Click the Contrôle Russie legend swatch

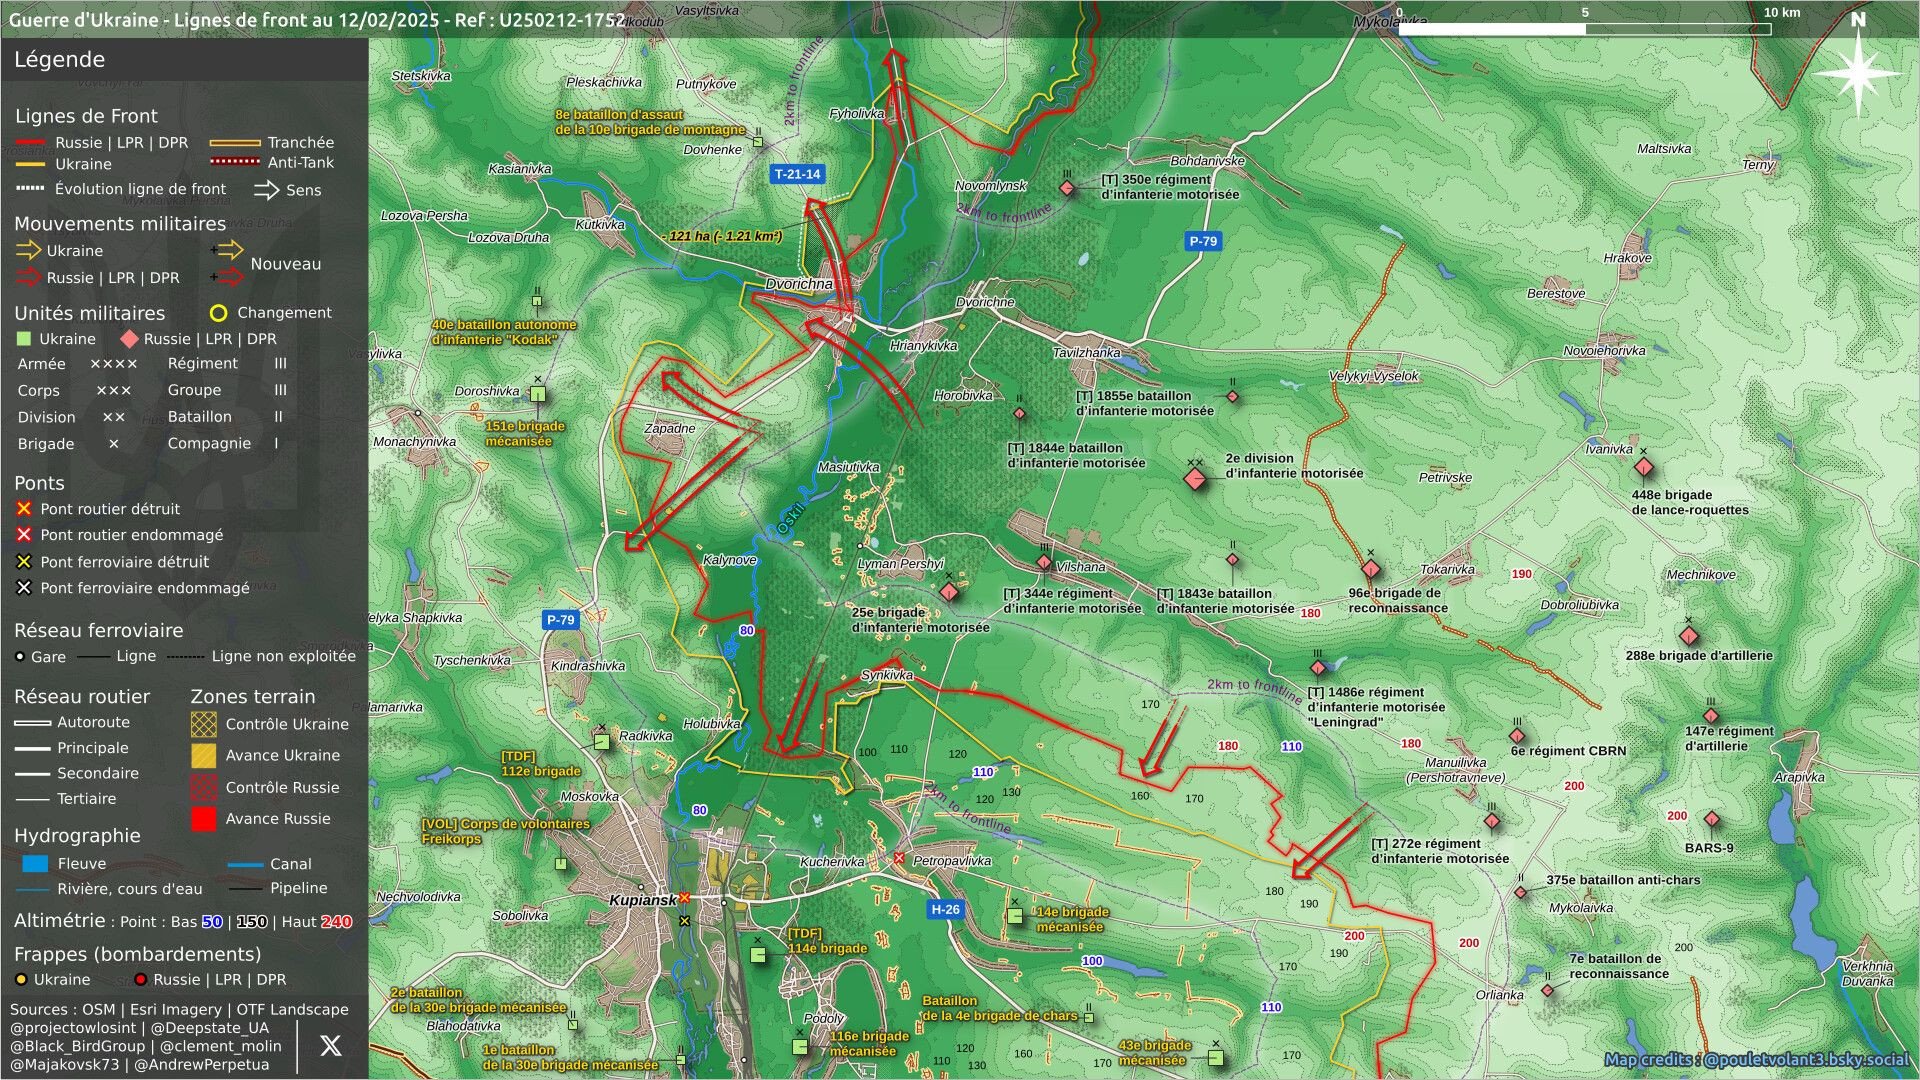tap(204, 788)
